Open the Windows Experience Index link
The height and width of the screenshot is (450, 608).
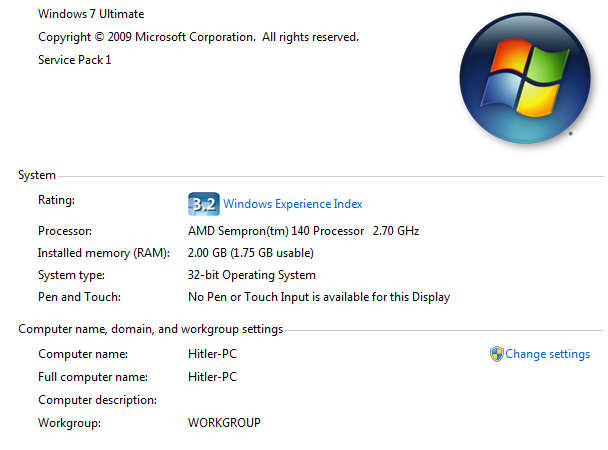pos(292,204)
